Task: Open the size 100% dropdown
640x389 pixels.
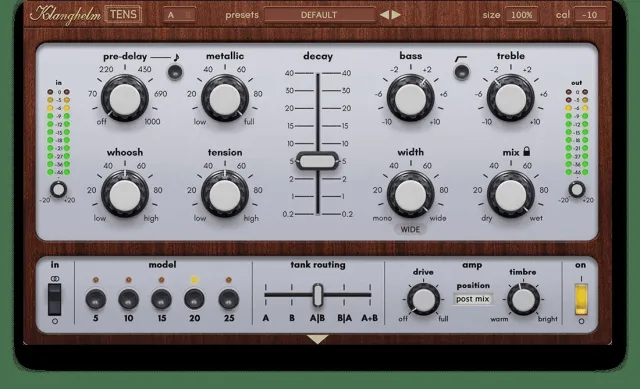Action: click(x=521, y=15)
